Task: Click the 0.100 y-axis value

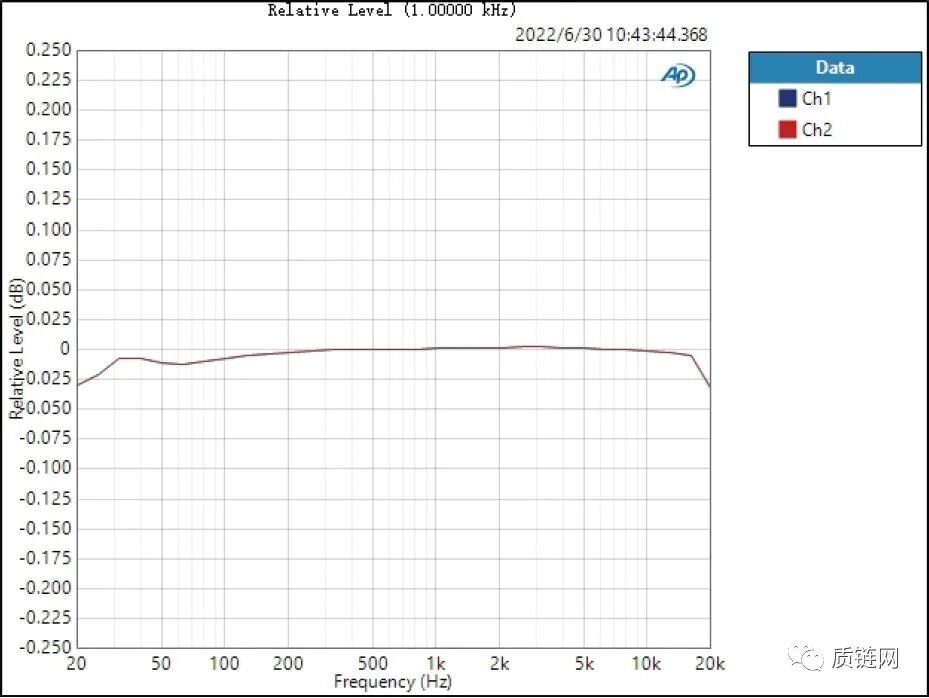Action: pyautogui.click(x=48, y=229)
